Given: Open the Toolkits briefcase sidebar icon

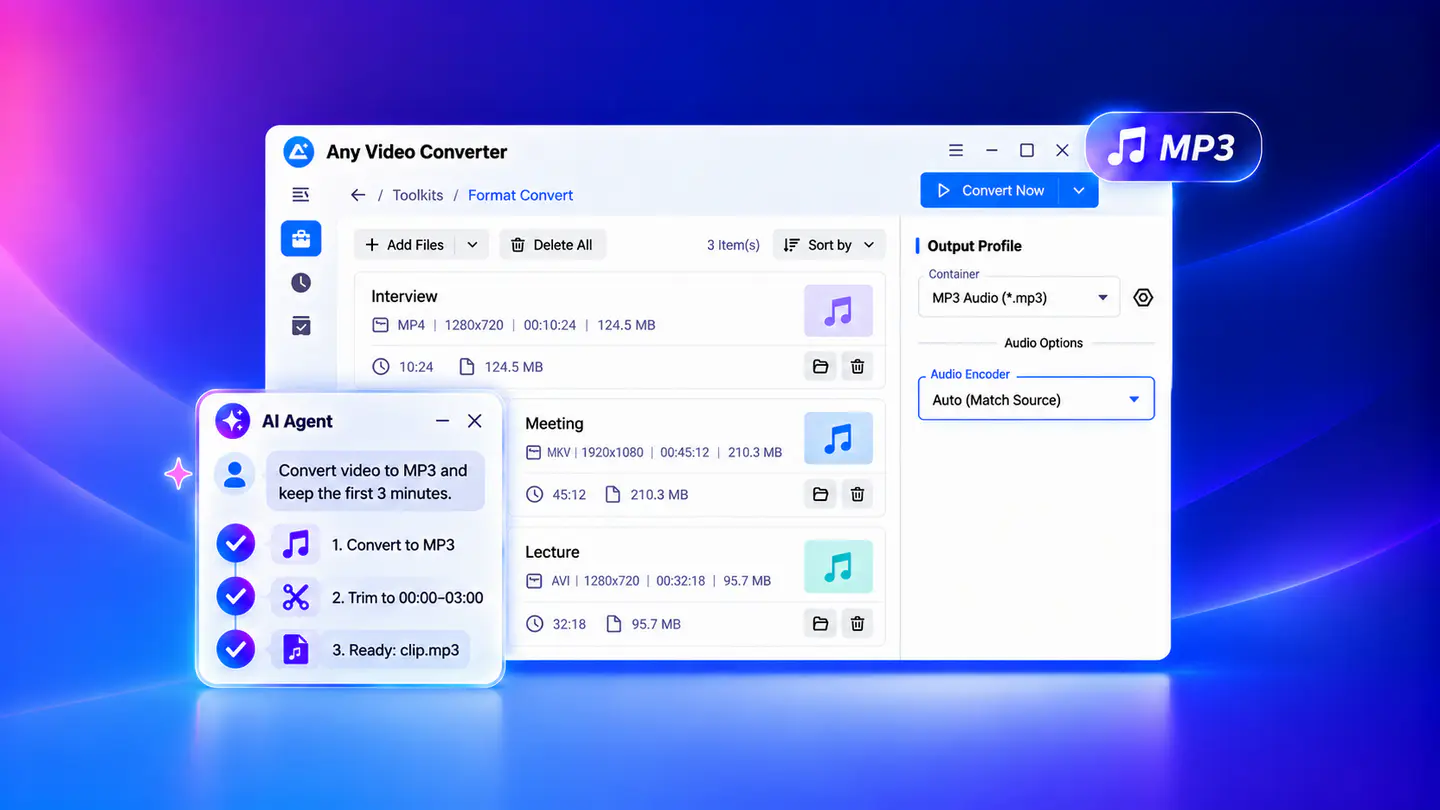Looking at the screenshot, I should point(301,239).
